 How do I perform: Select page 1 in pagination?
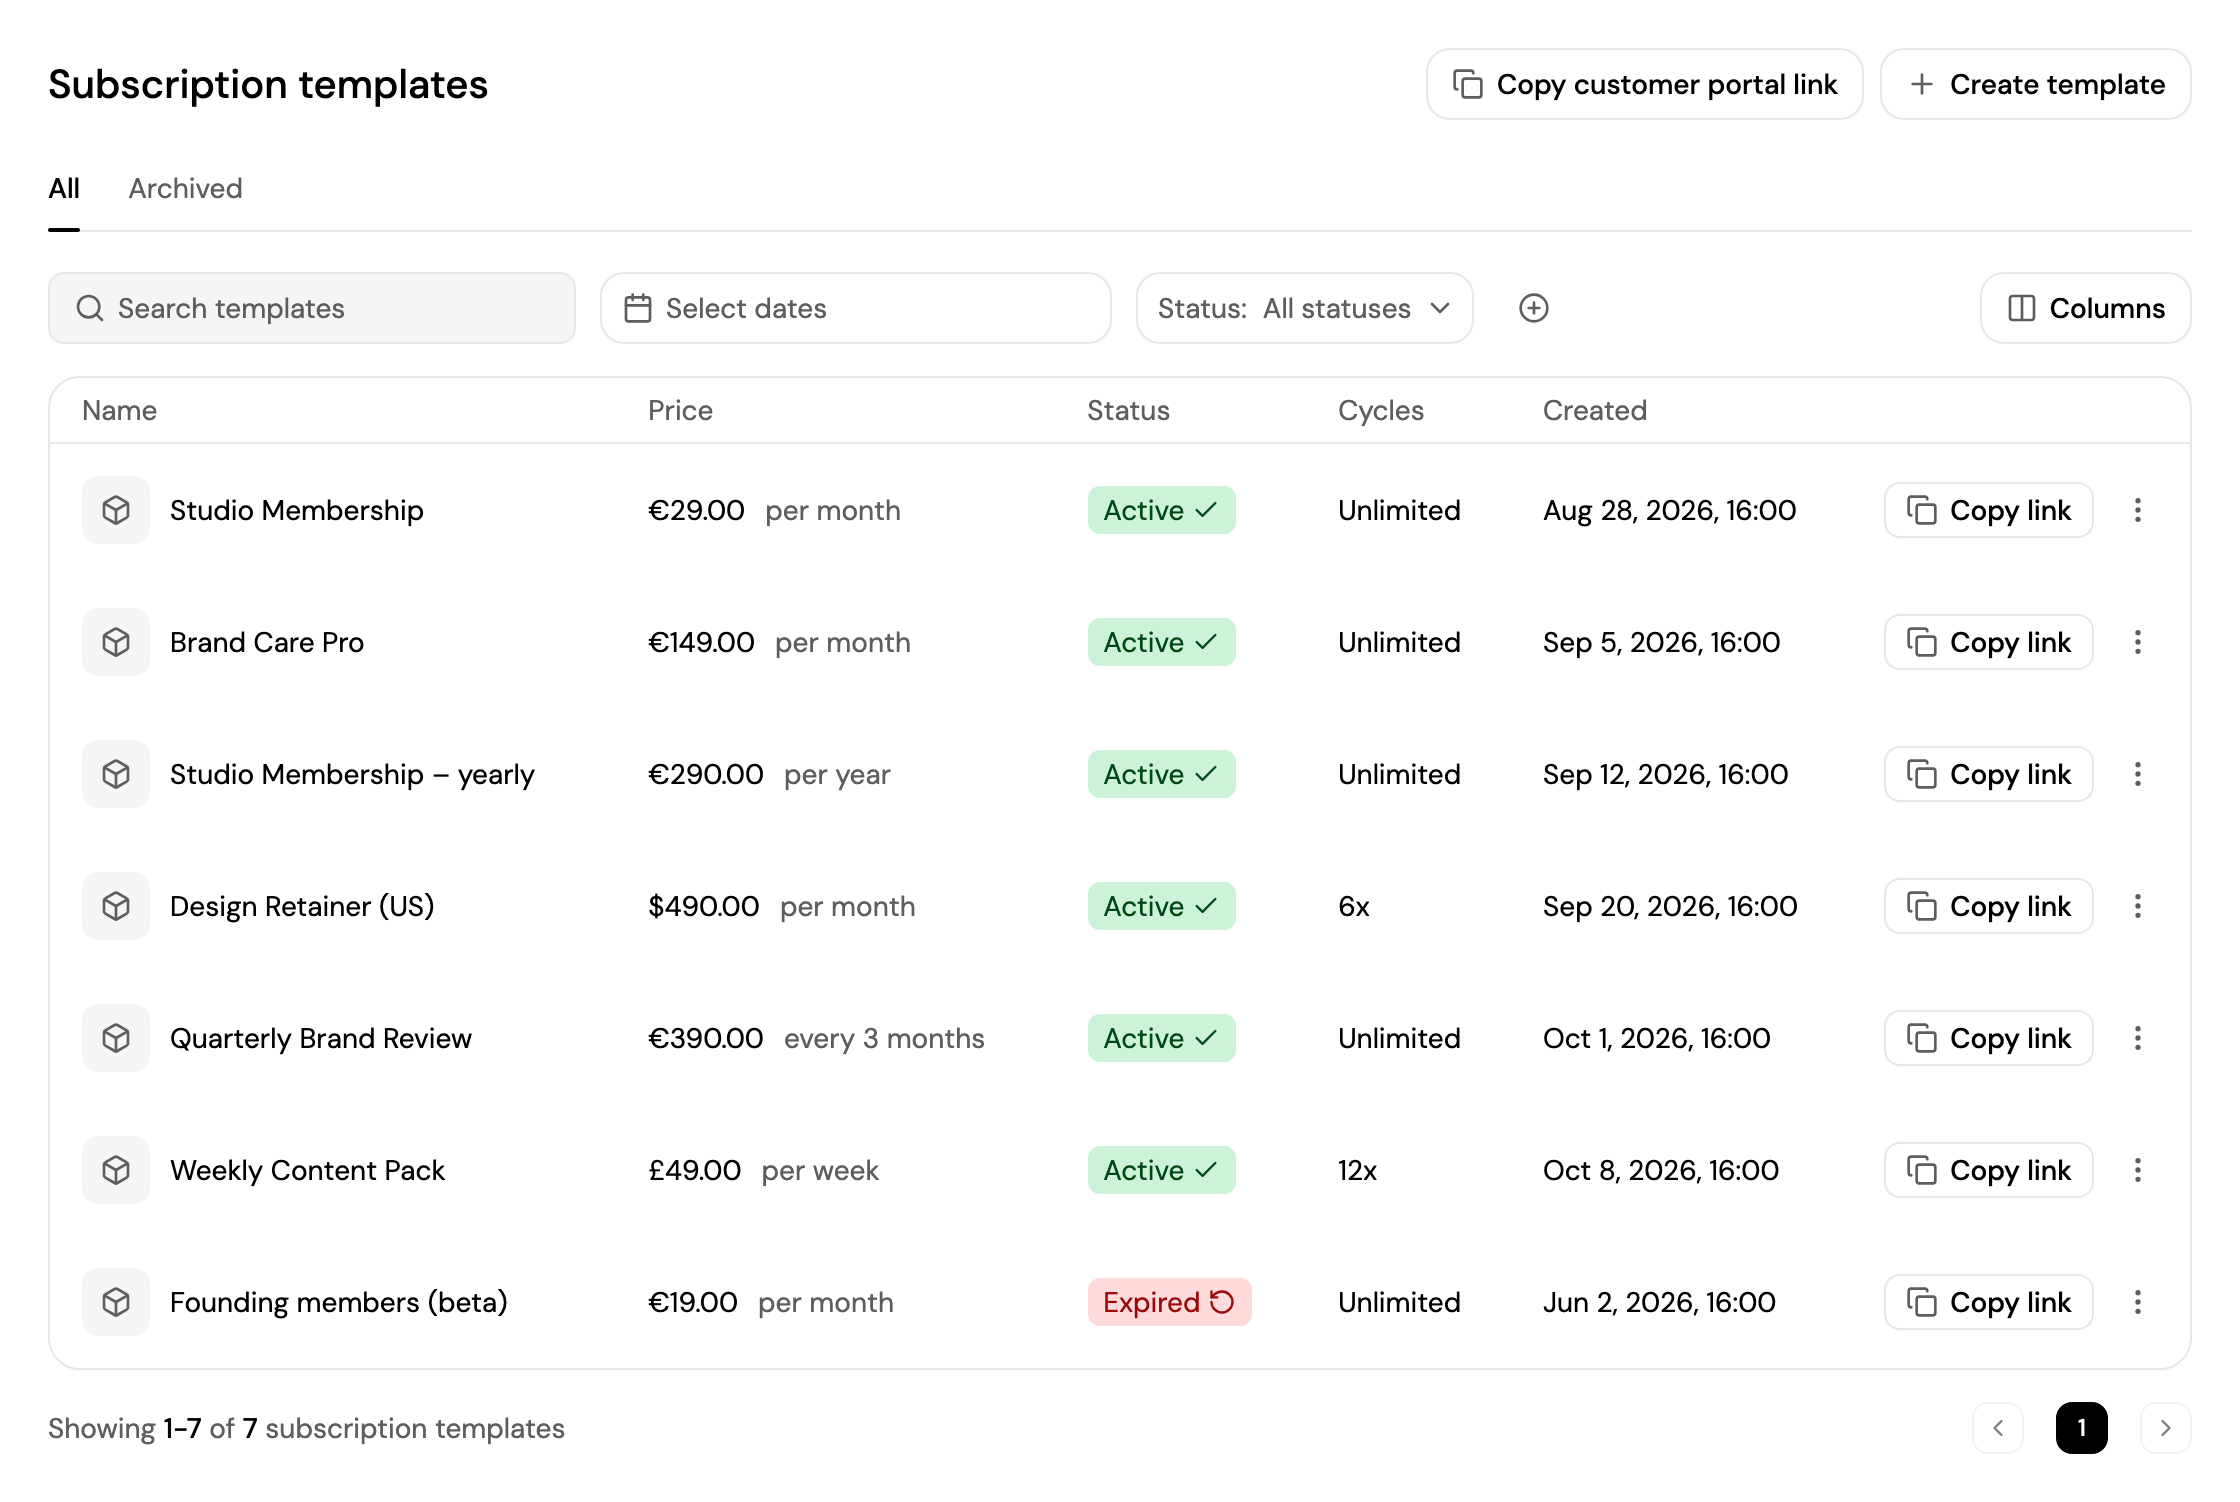point(2082,1428)
